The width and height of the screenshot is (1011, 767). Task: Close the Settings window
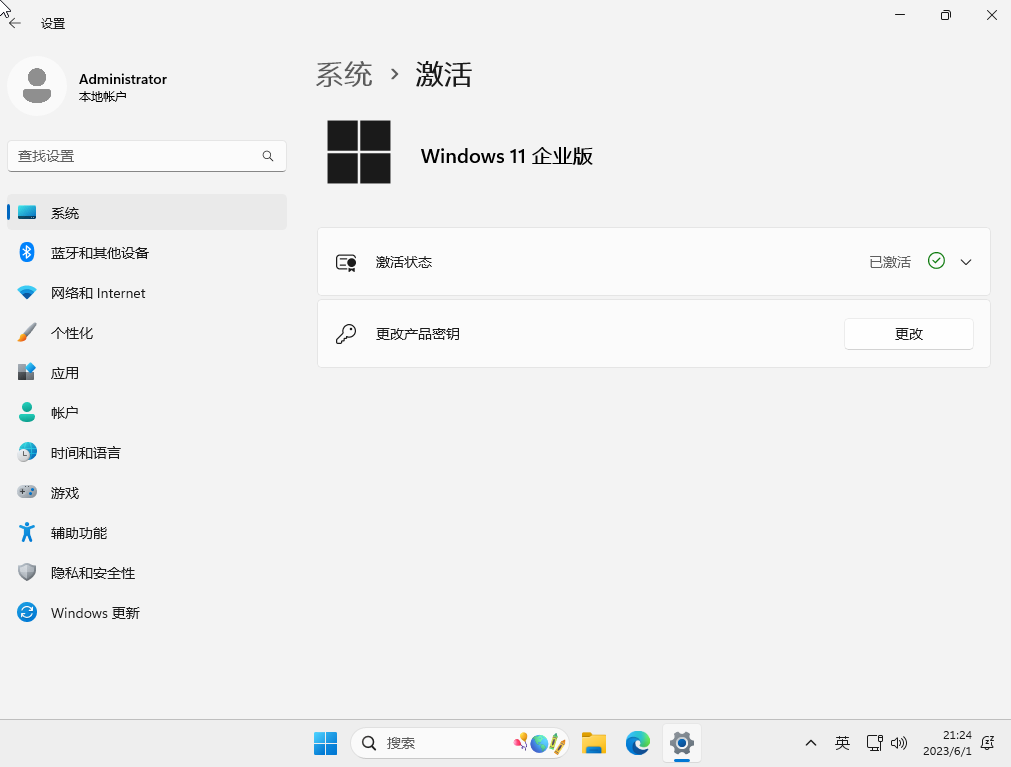click(x=992, y=15)
